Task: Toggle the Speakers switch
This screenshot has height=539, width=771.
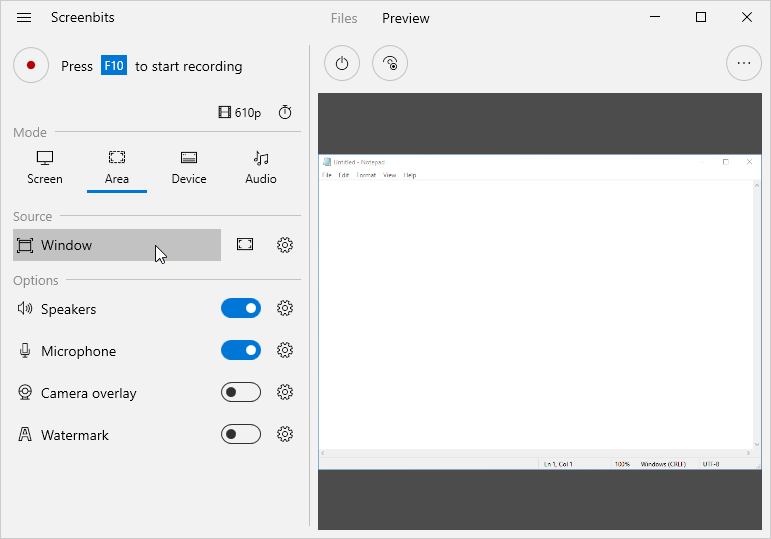Action: point(241,308)
